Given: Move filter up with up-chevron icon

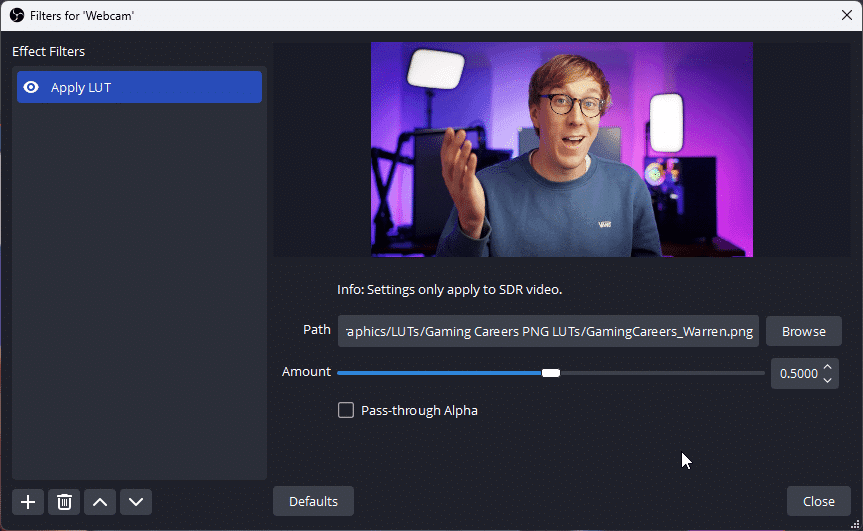Looking at the screenshot, I should pyautogui.click(x=100, y=502).
